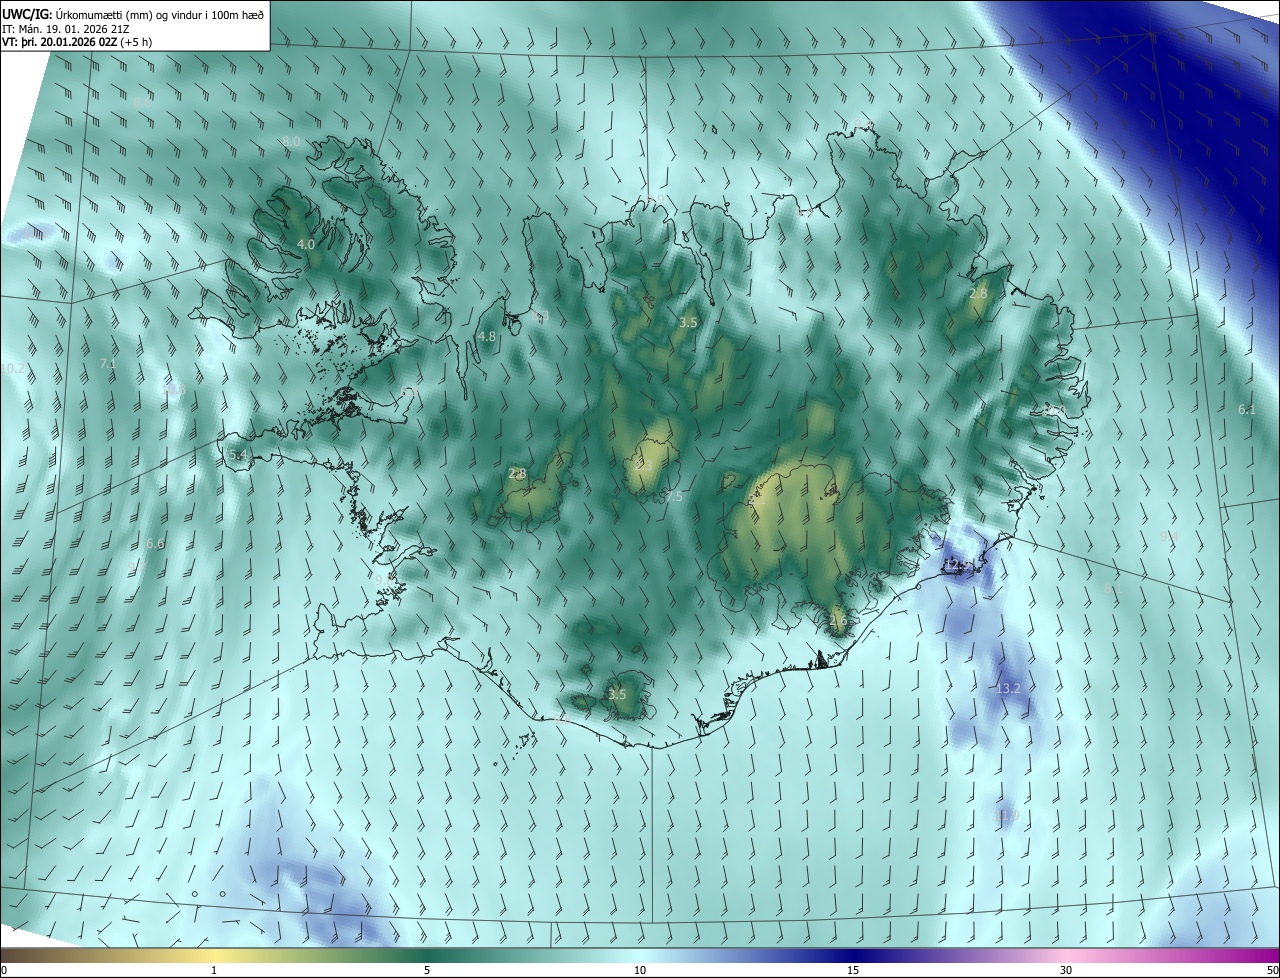The width and height of the screenshot is (1280, 978).
Task: Click the 7.1 precipitation value on the map
Action: coord(109,364)
